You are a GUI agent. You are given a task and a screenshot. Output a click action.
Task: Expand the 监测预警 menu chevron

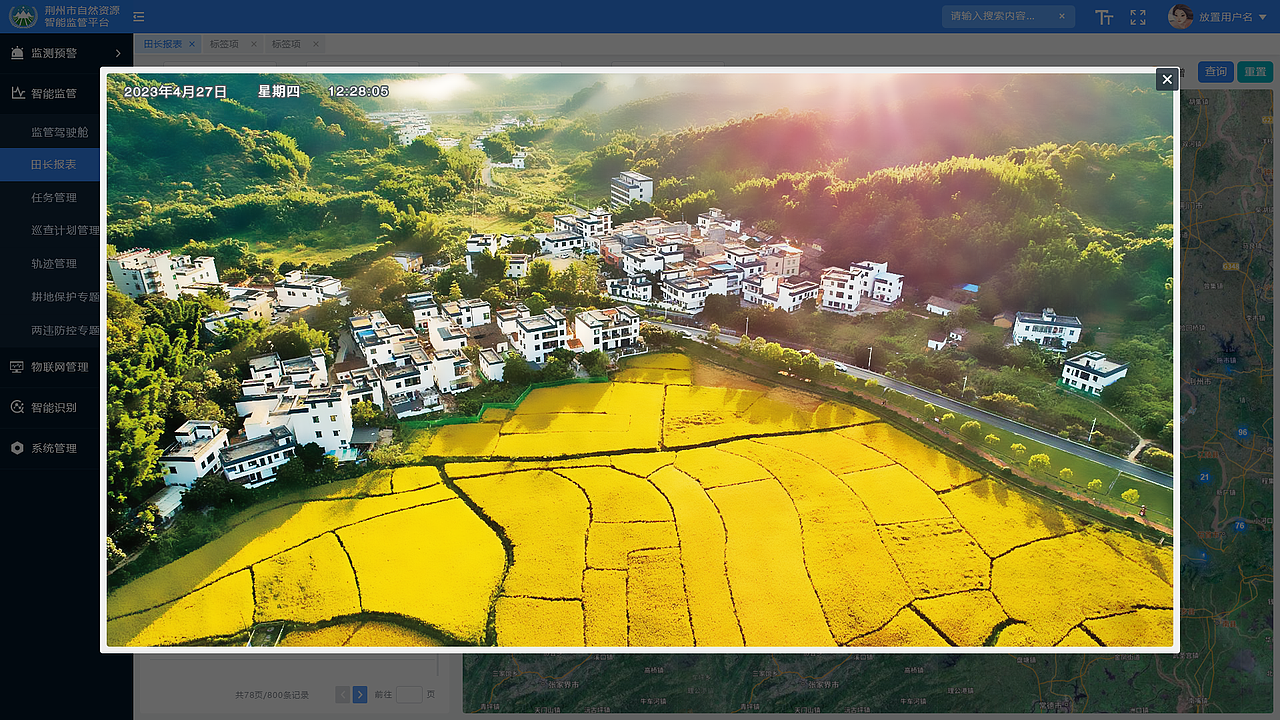pos(118,53)
